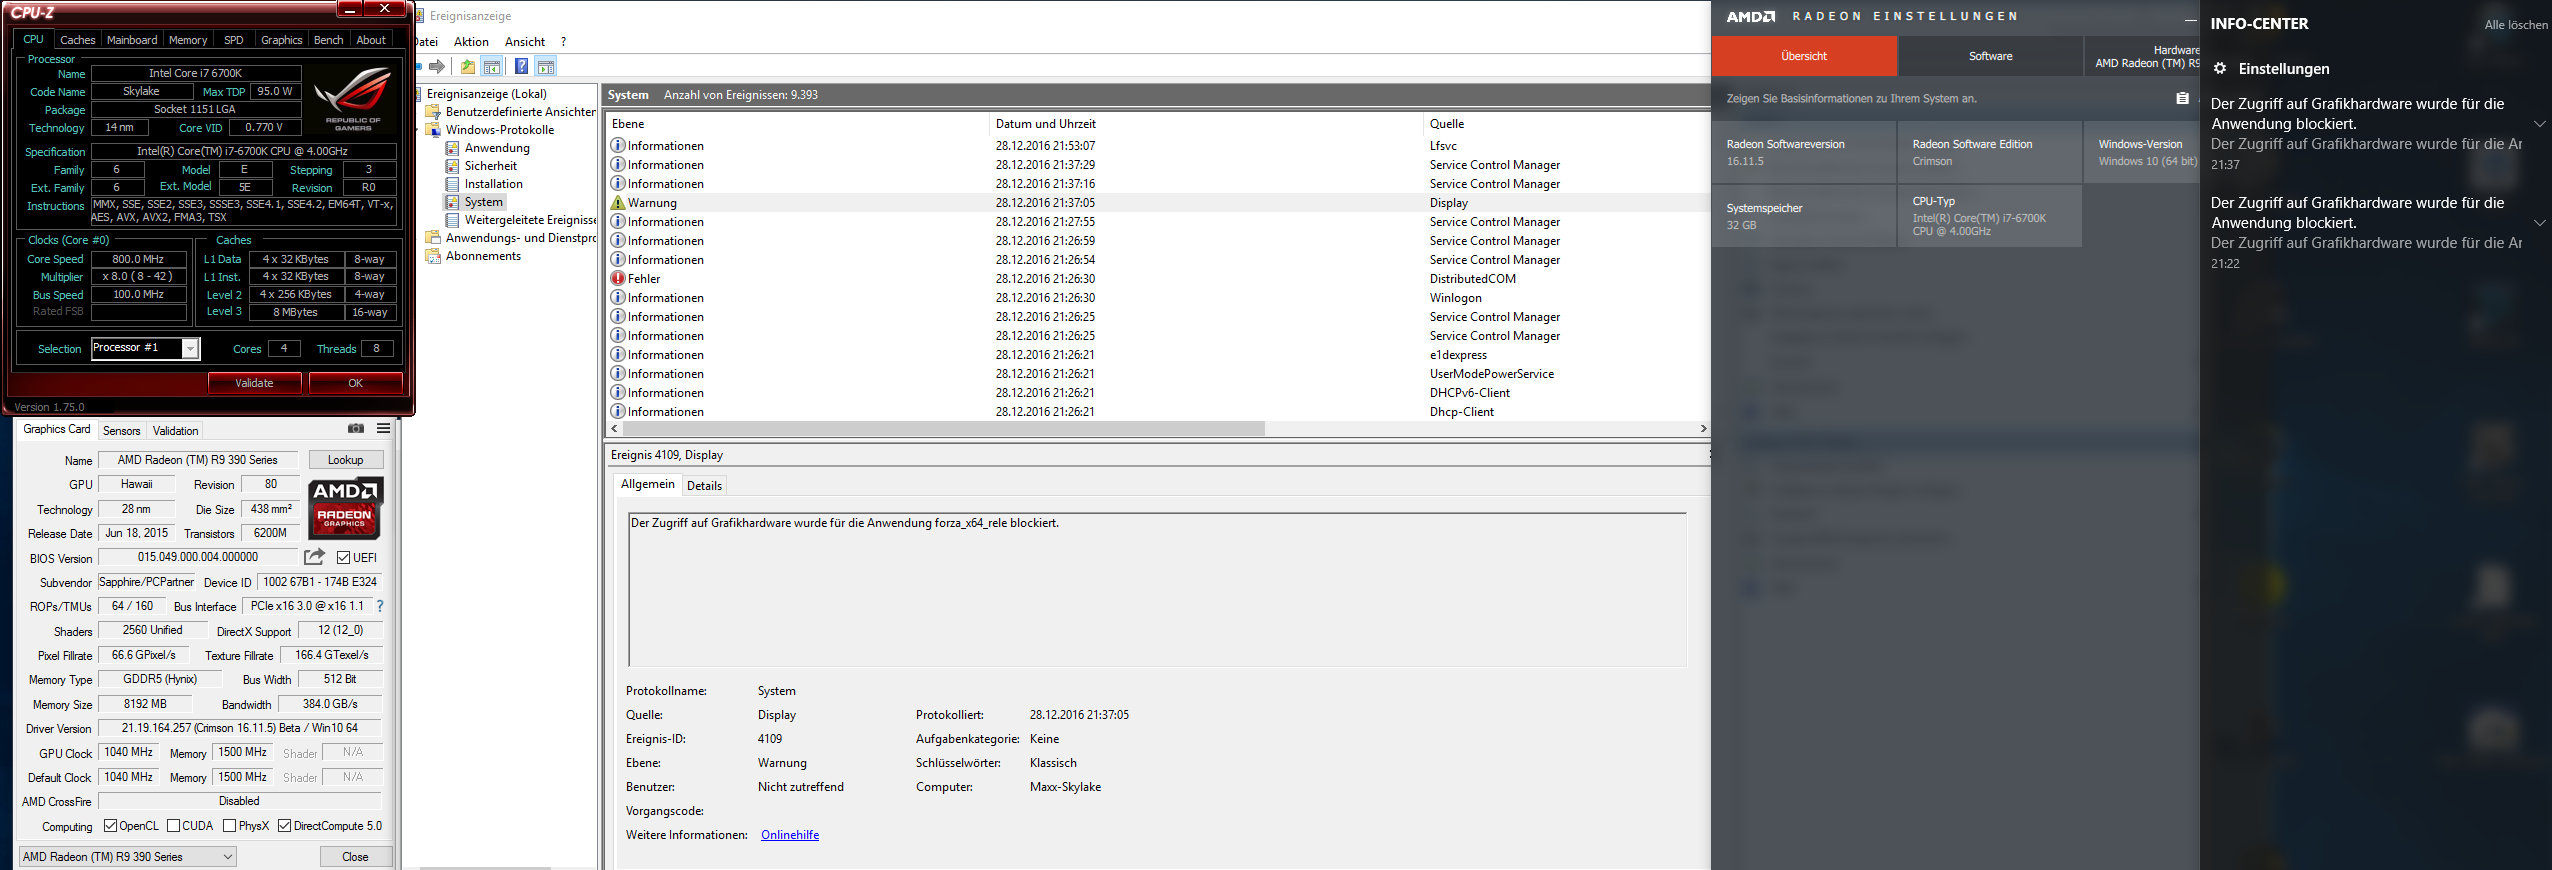The image size is (2552, 870).
Task: Click the BIOS export share icon in GPU-Z
Action: pos(315,556)
